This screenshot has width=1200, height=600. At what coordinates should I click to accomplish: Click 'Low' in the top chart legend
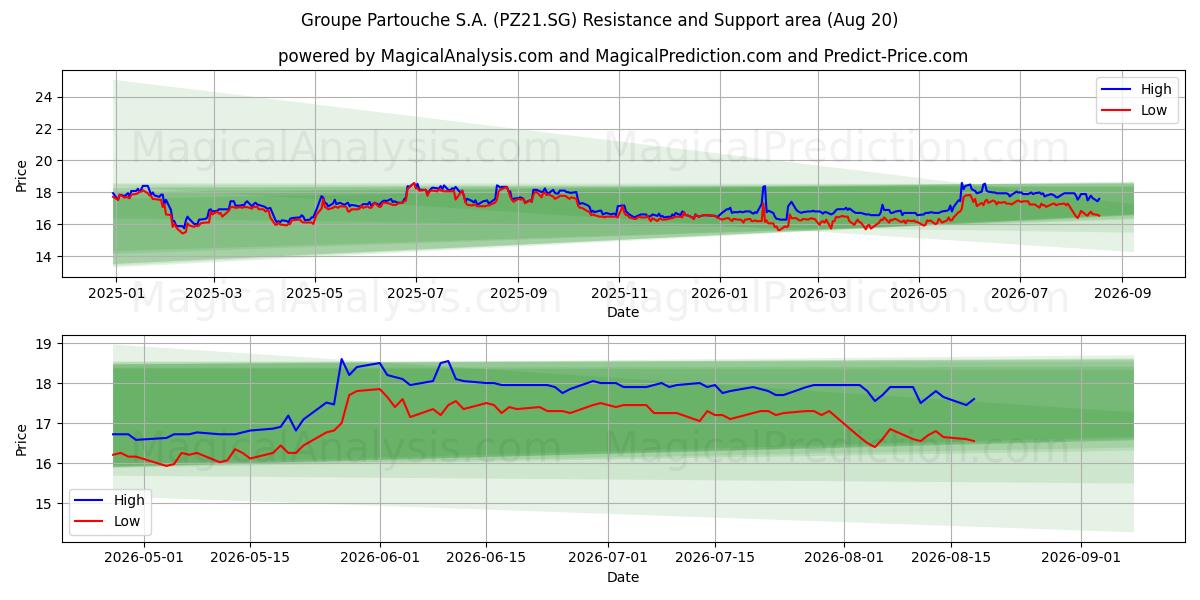coord(1154,110)
